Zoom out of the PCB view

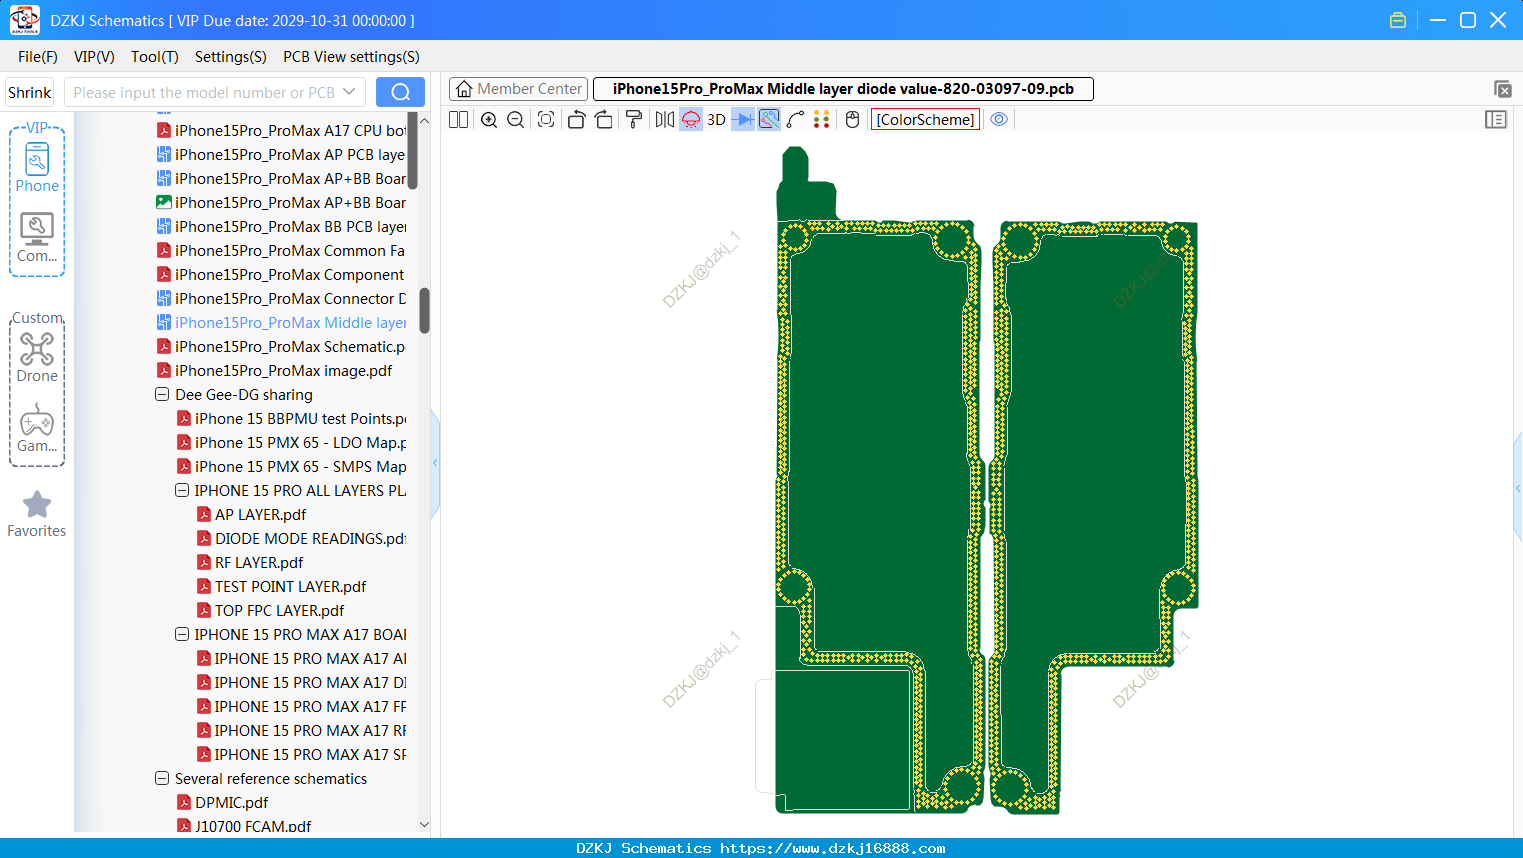click(516, 120)
